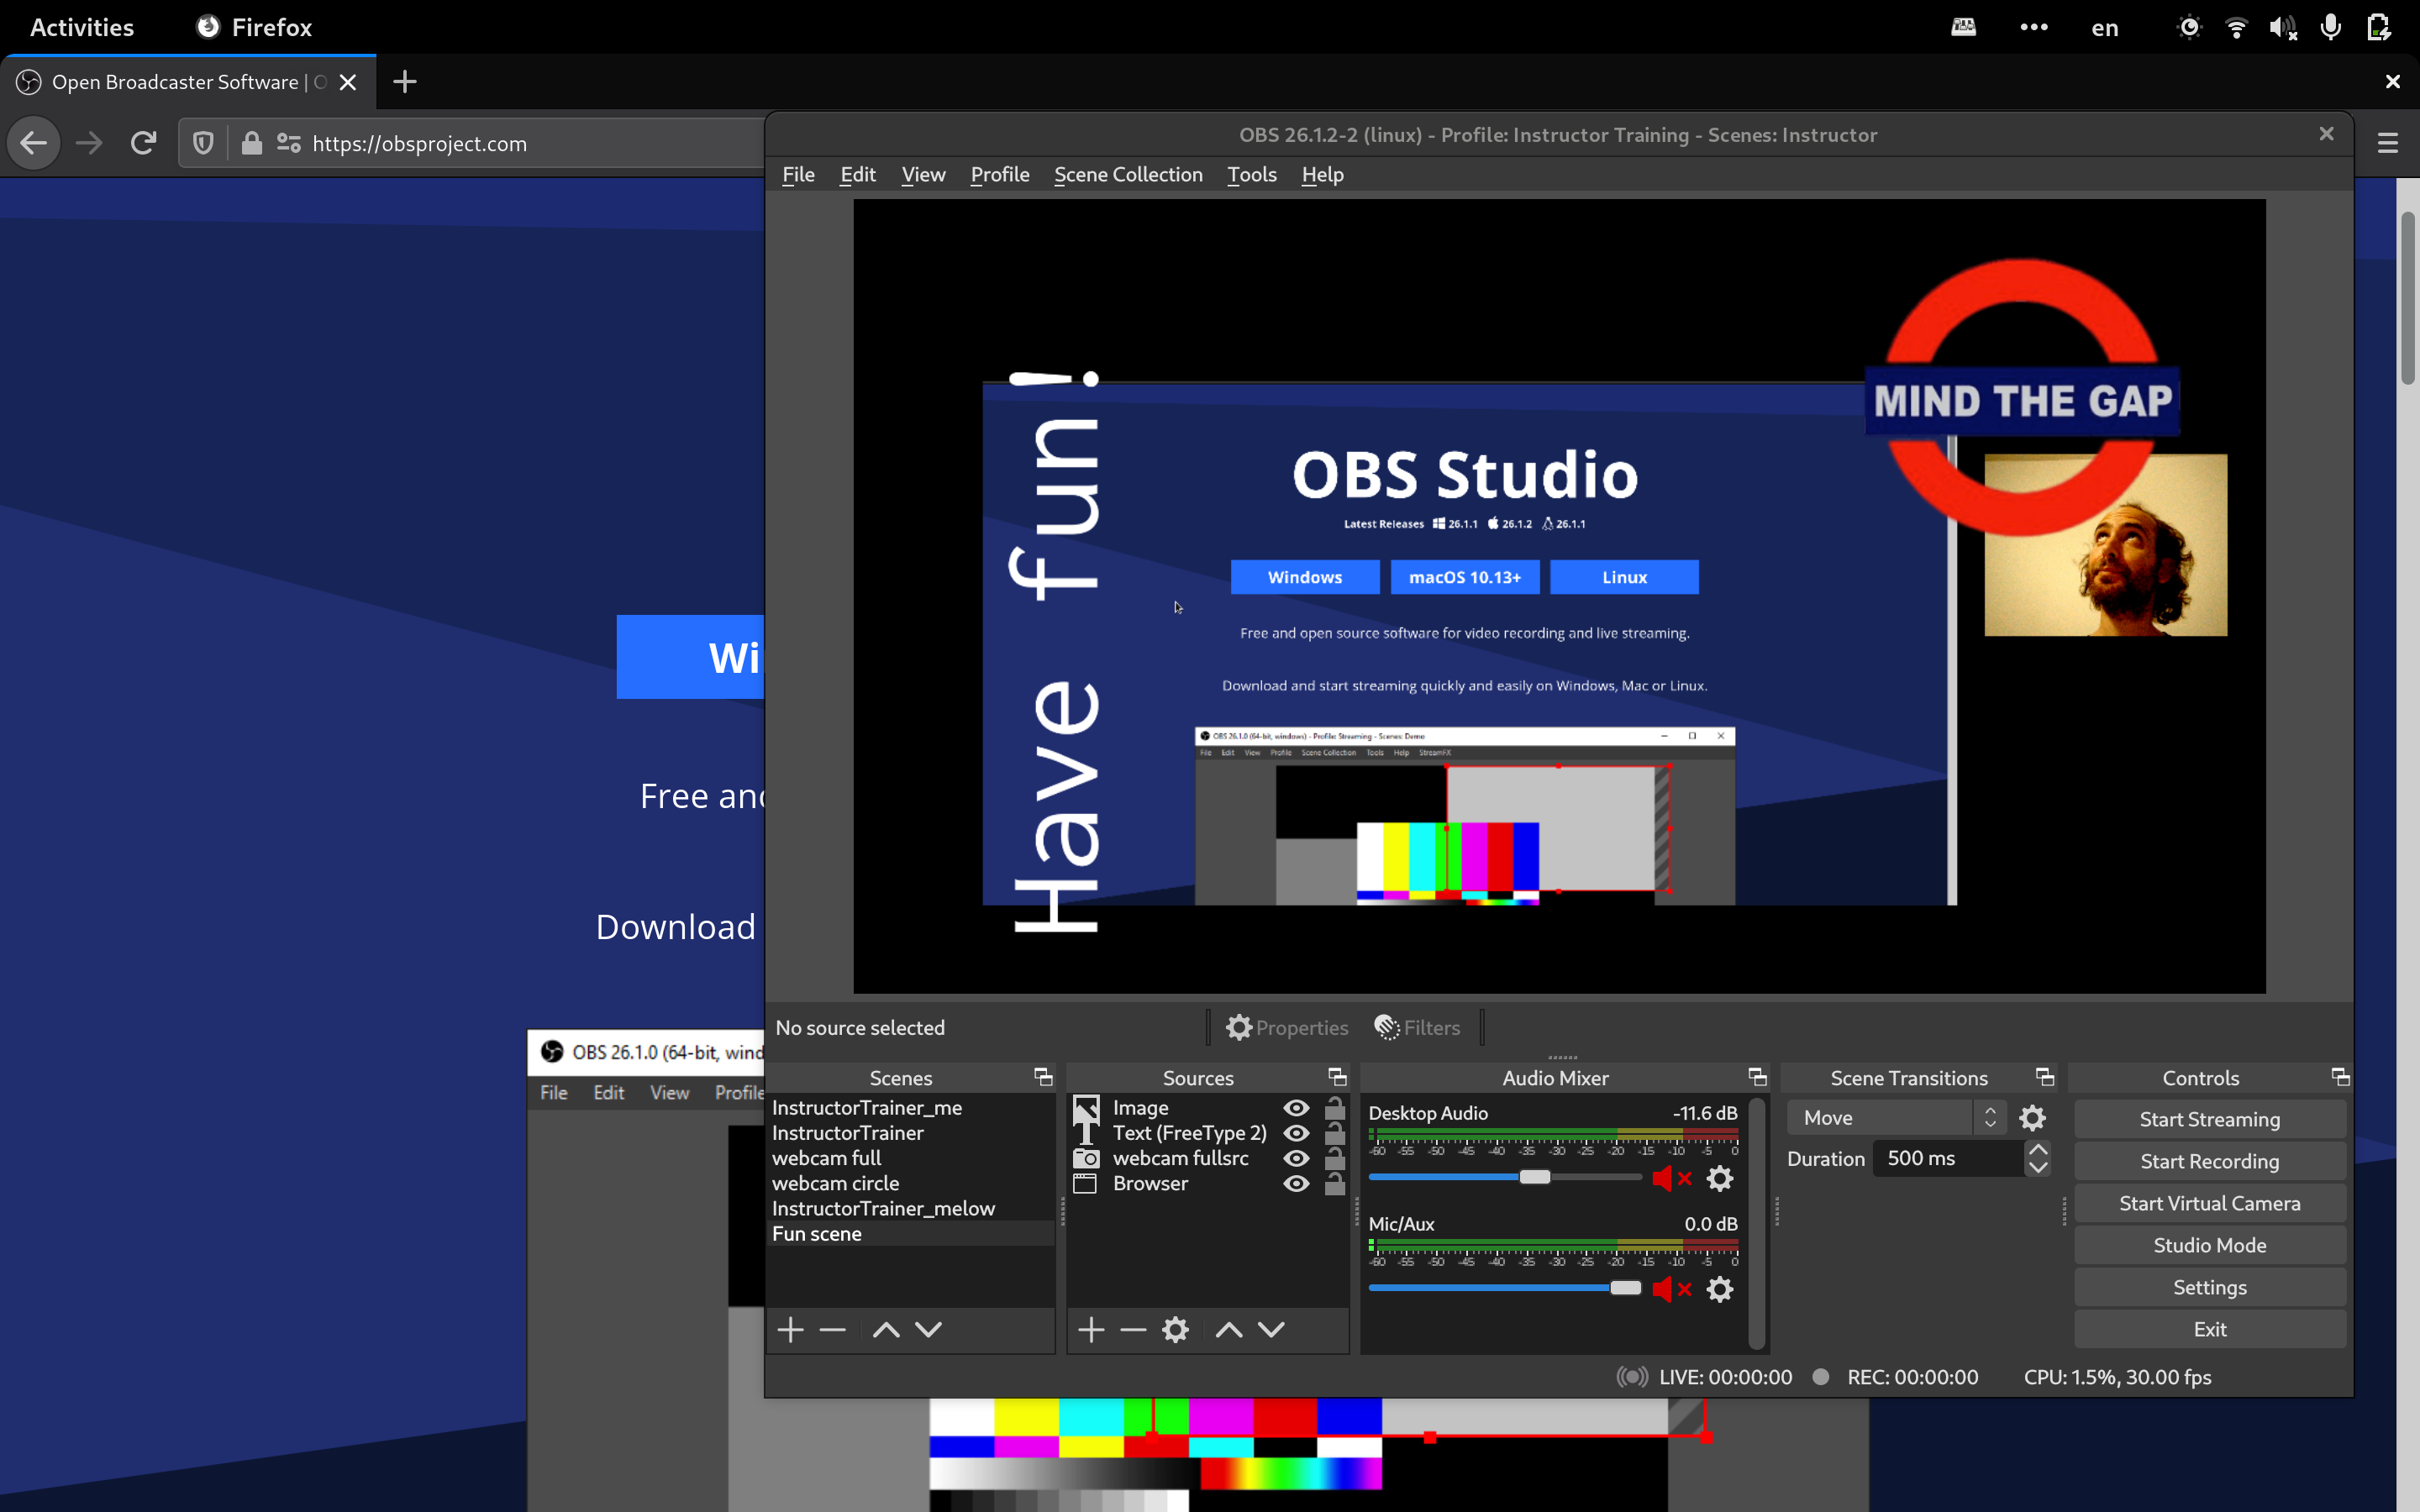Undock the Sources panel
2420x1512 pixels.
[x=1337, y=1077]
